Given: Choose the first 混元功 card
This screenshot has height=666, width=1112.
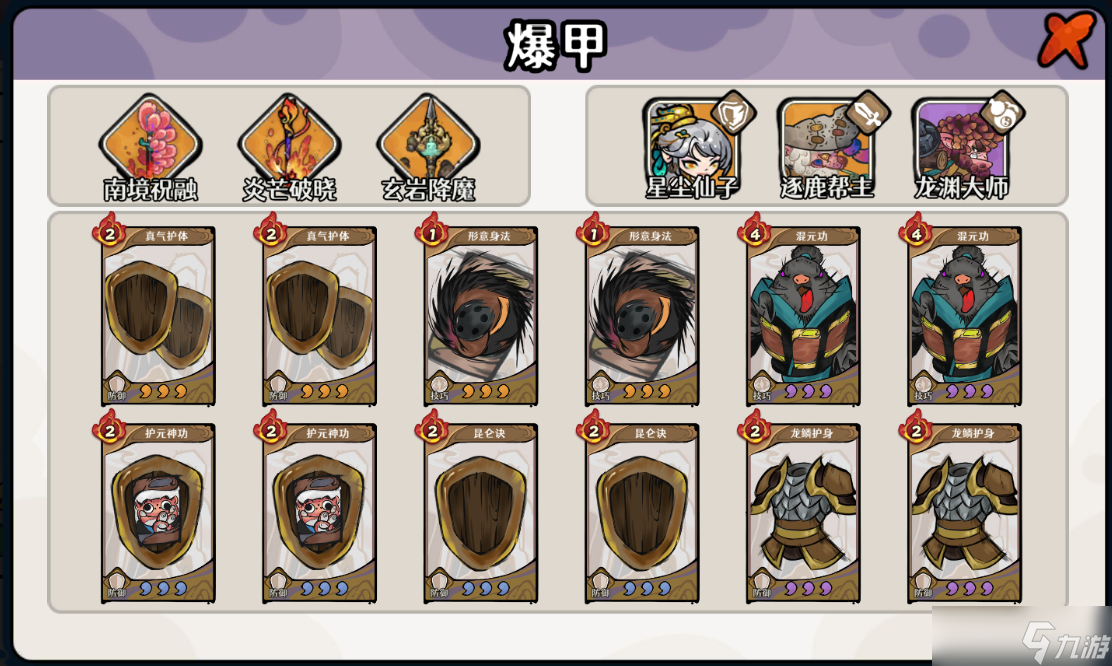Looking at the screenshot, I should (802, 312).
